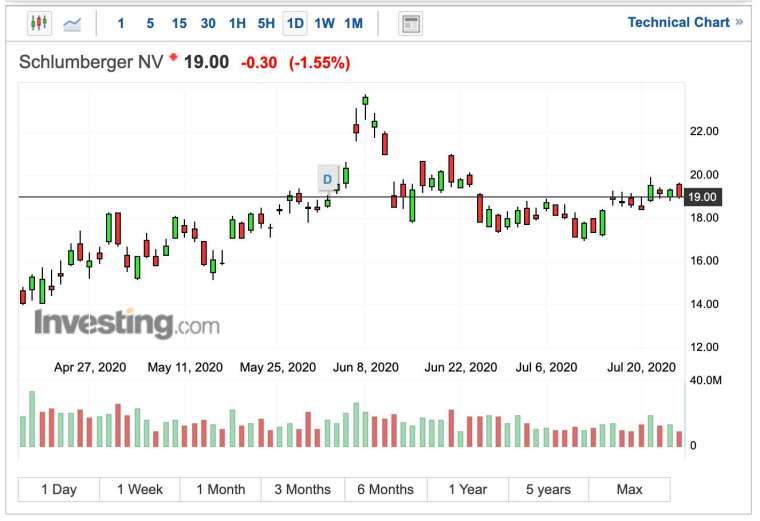
Task: Click the D dividend marker on chart
Action: (x=328, y=179)
